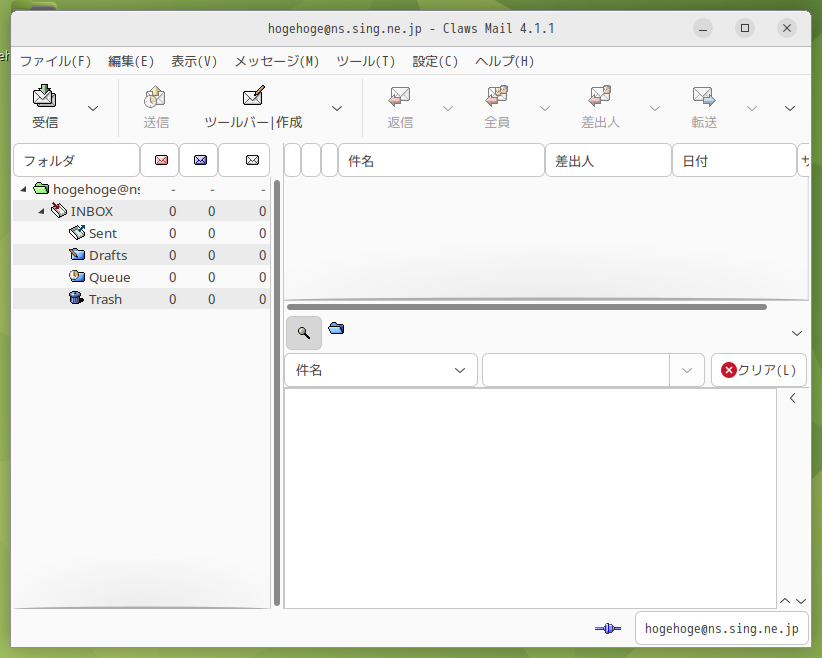This screenshot has height=658, width=822.
Task: Open the ヘルプ(H) menu
Action: pyautogui.click(x=504, y=61)
